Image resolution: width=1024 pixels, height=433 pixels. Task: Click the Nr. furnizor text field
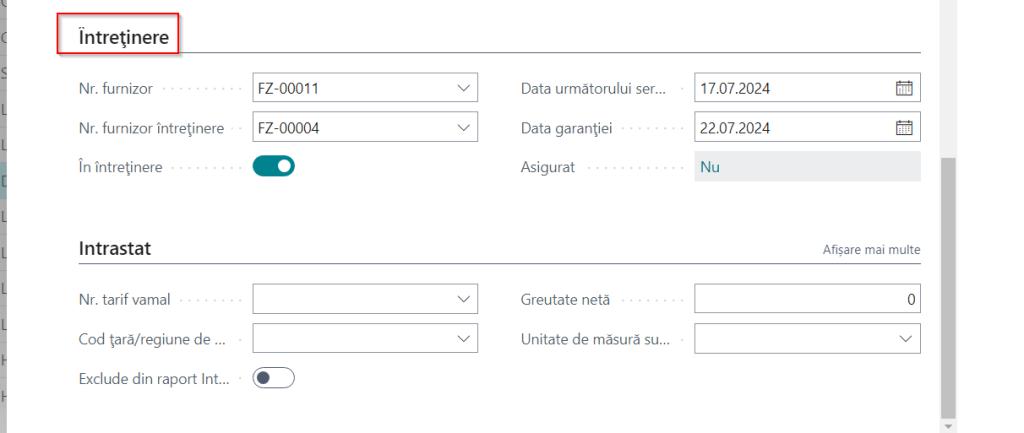[350, 88]
